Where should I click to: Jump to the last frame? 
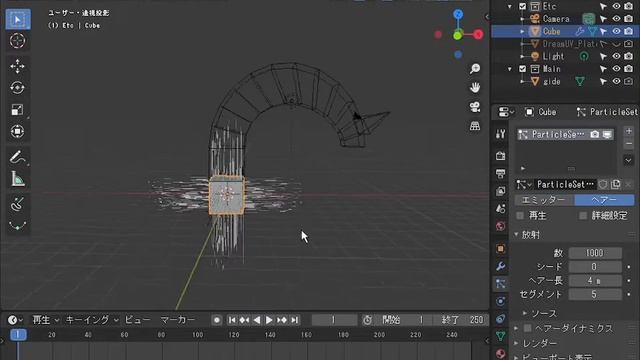click(294, 320)
